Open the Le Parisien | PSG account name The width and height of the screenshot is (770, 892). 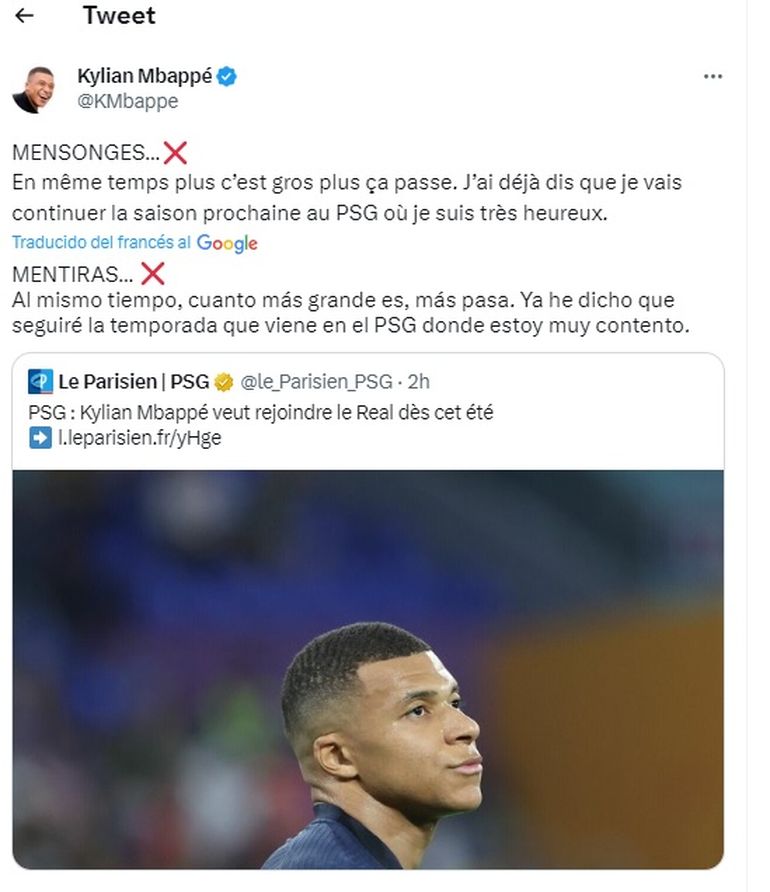pyautogui.click(x=134, y=382)
